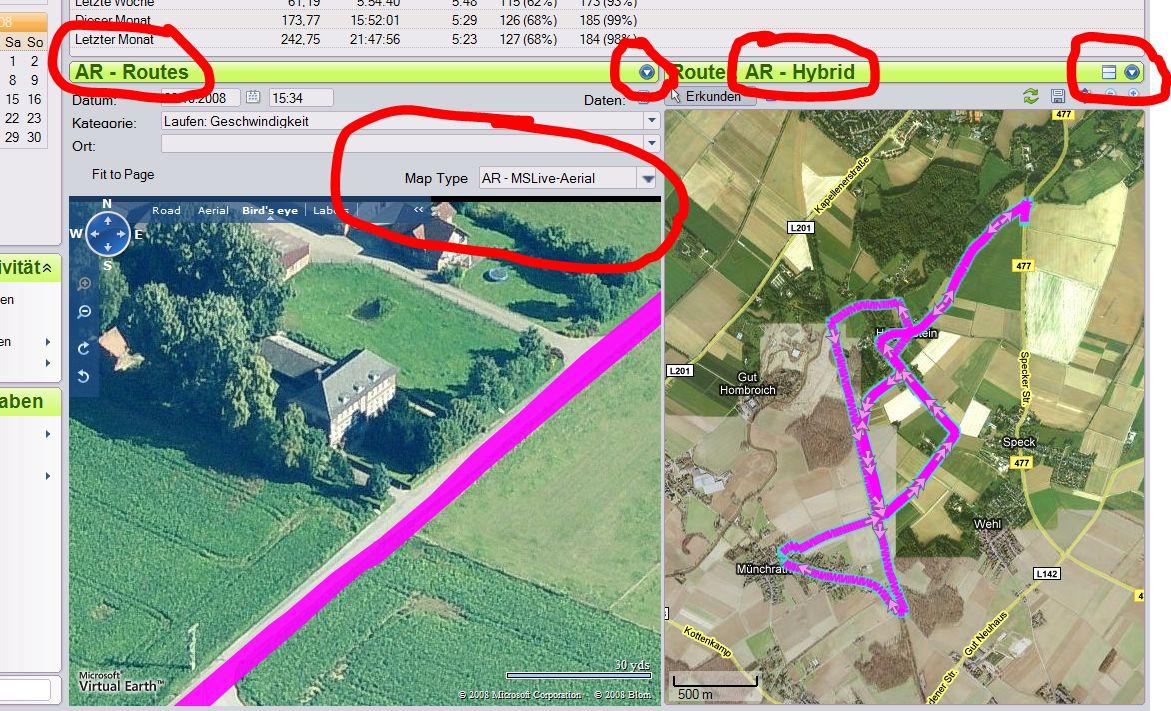Collapse the Virtual Earth toolbar with <<
The image size is (1171, 711).
(x=419, y=210)
